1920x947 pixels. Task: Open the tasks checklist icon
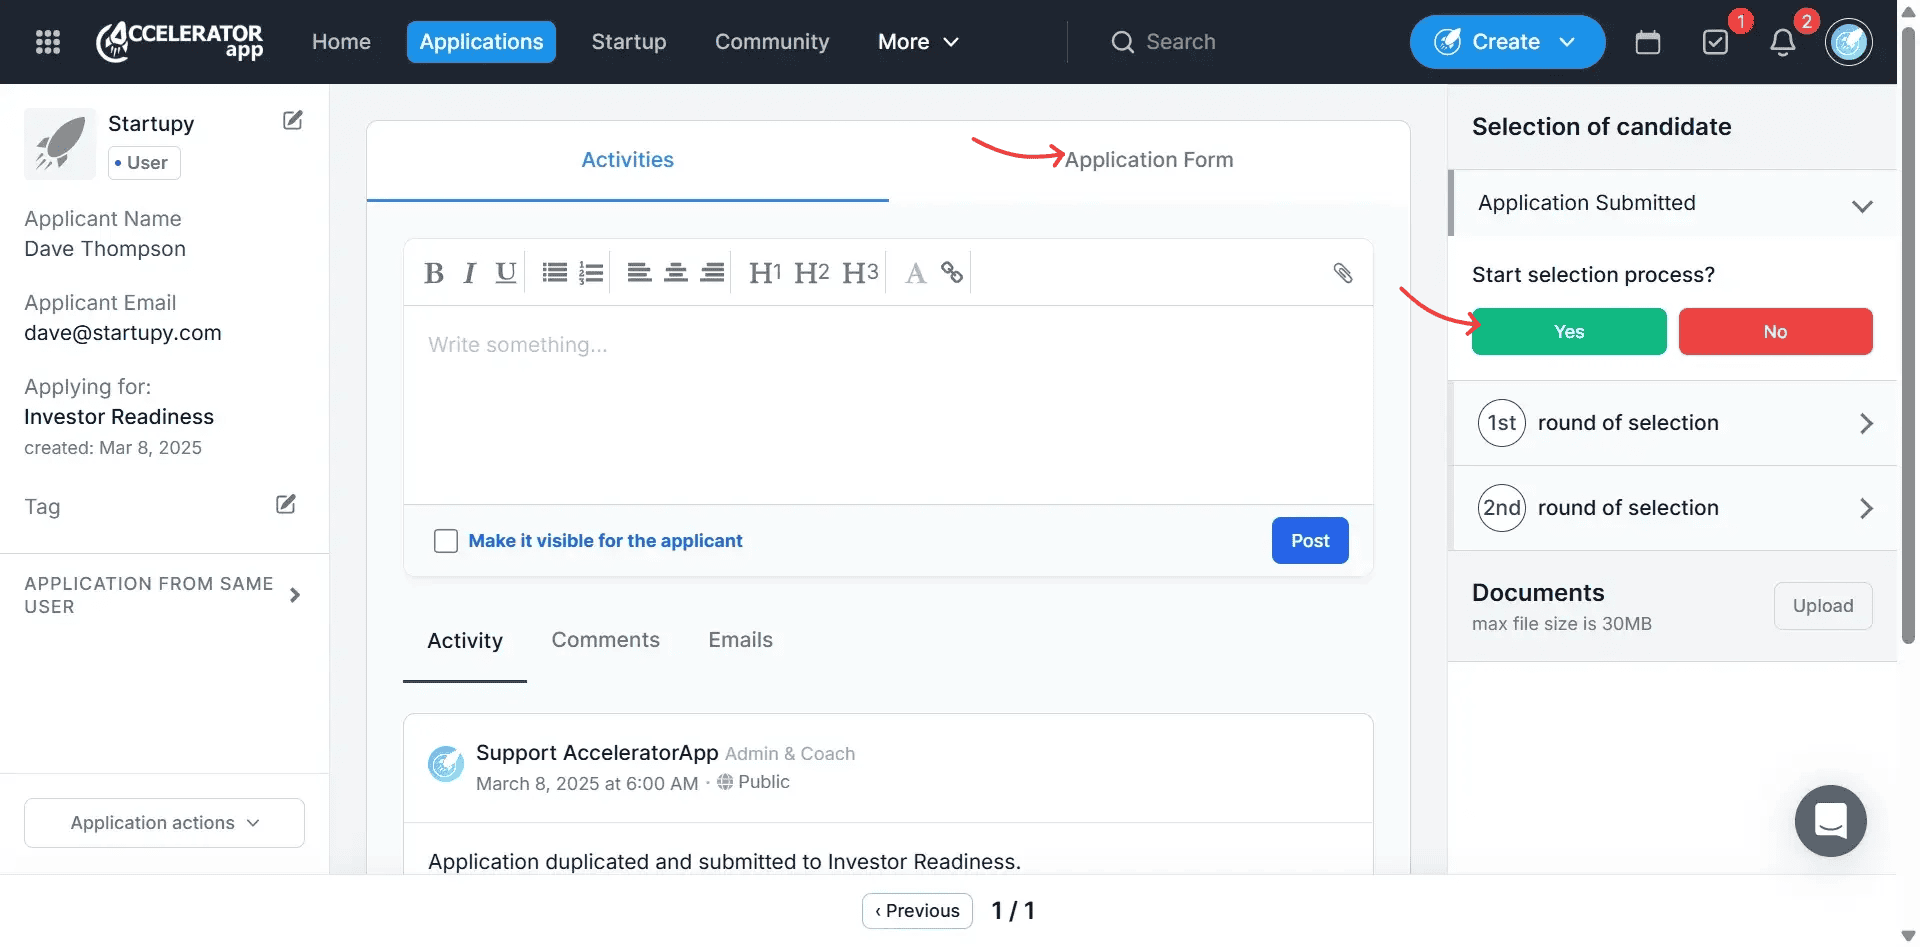coord(1715,42)
